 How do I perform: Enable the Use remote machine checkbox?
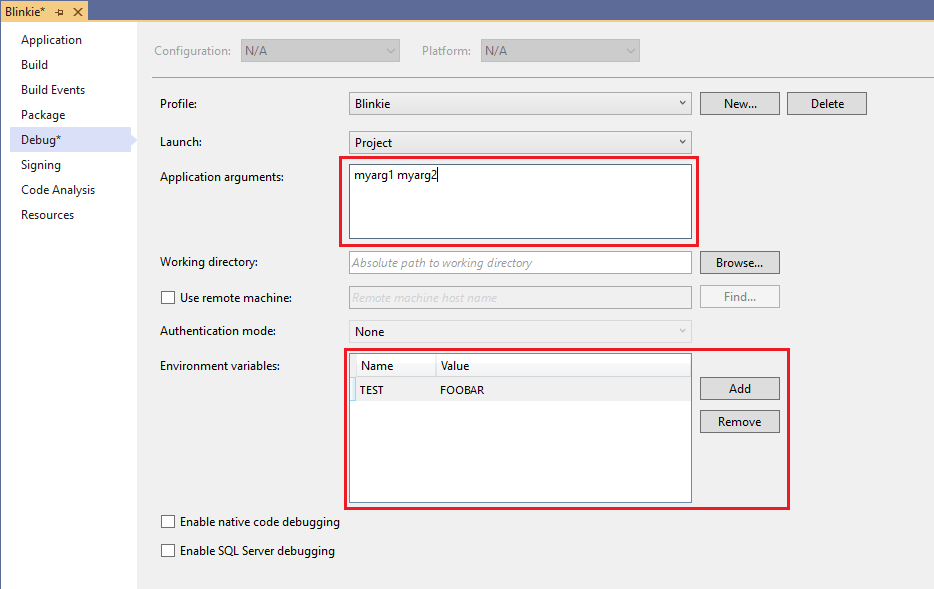[x=168, y=297]
